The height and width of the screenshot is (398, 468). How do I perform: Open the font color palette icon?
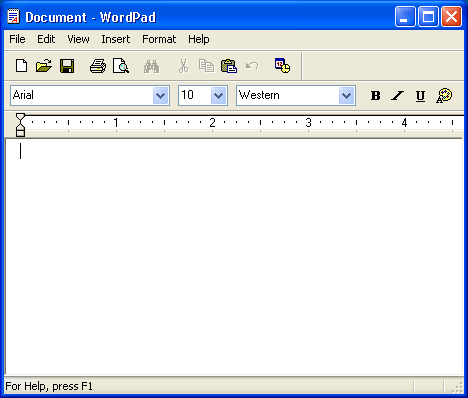pyautogui.click(x=444, y=96)
